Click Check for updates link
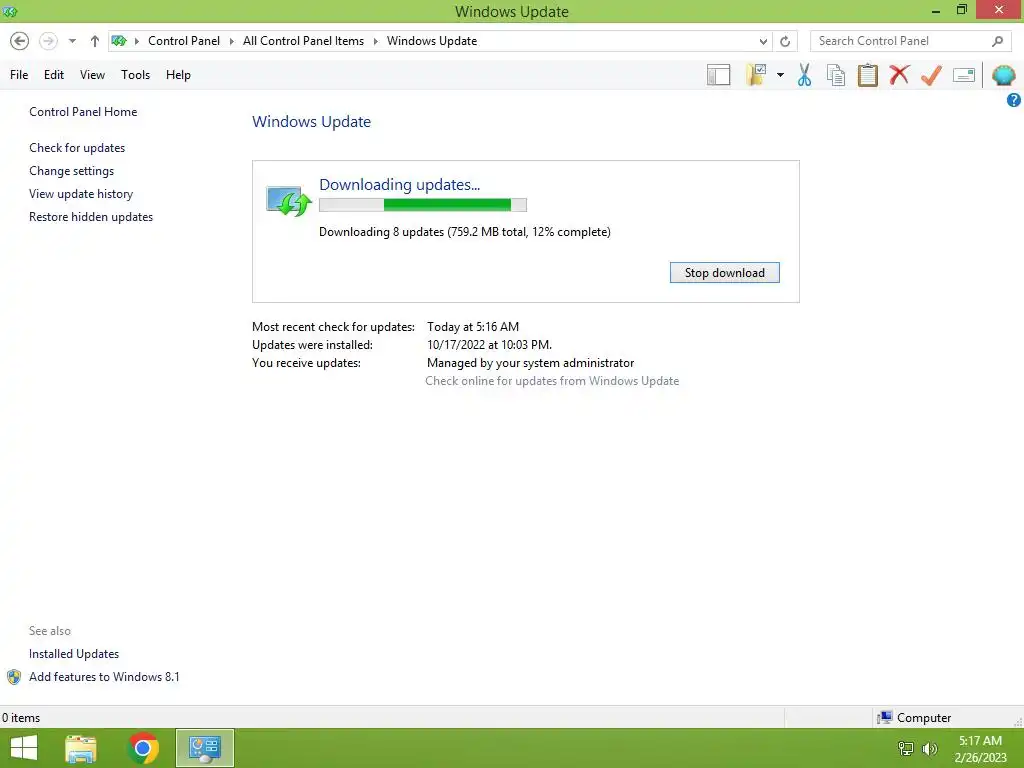1024x768 pixels. pos(77,148)
